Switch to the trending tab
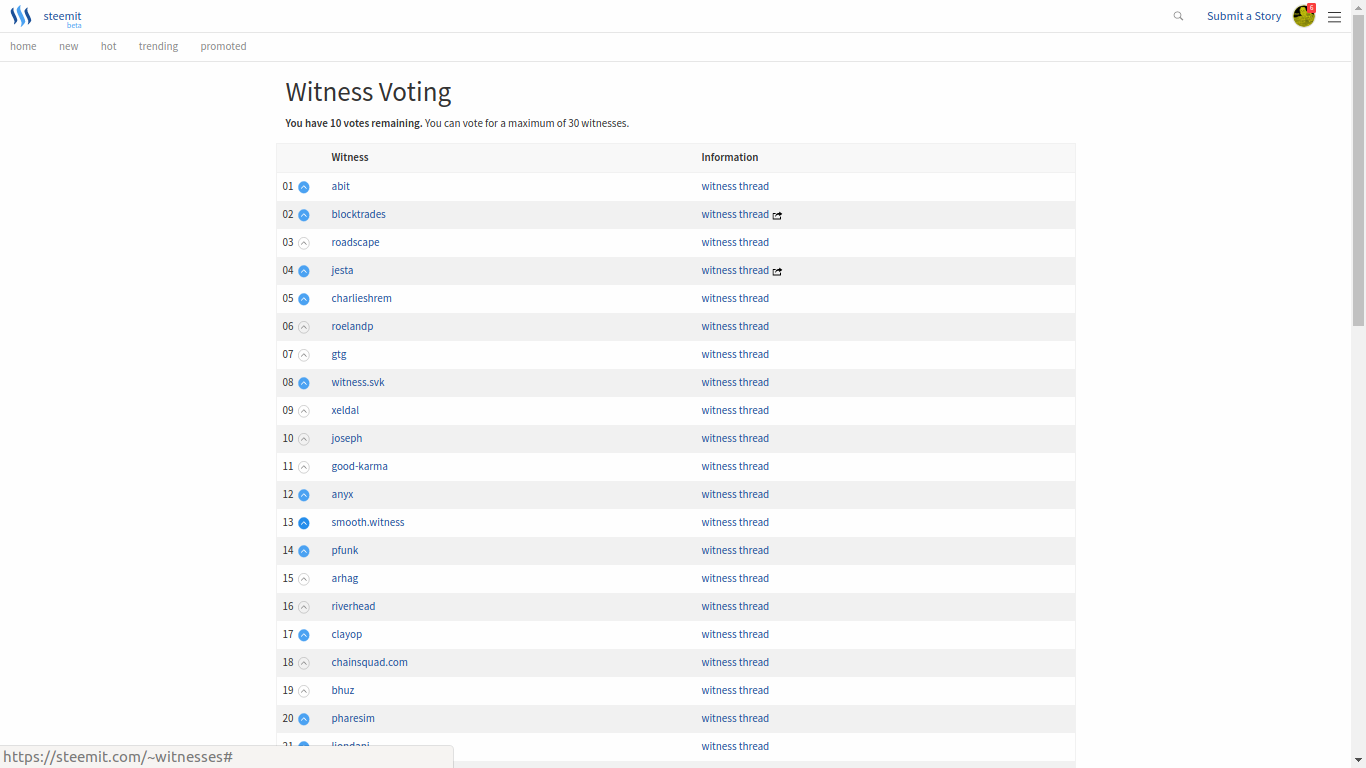Image resolution: width=1366 pixels, height=768 pixels. [158, 46]
